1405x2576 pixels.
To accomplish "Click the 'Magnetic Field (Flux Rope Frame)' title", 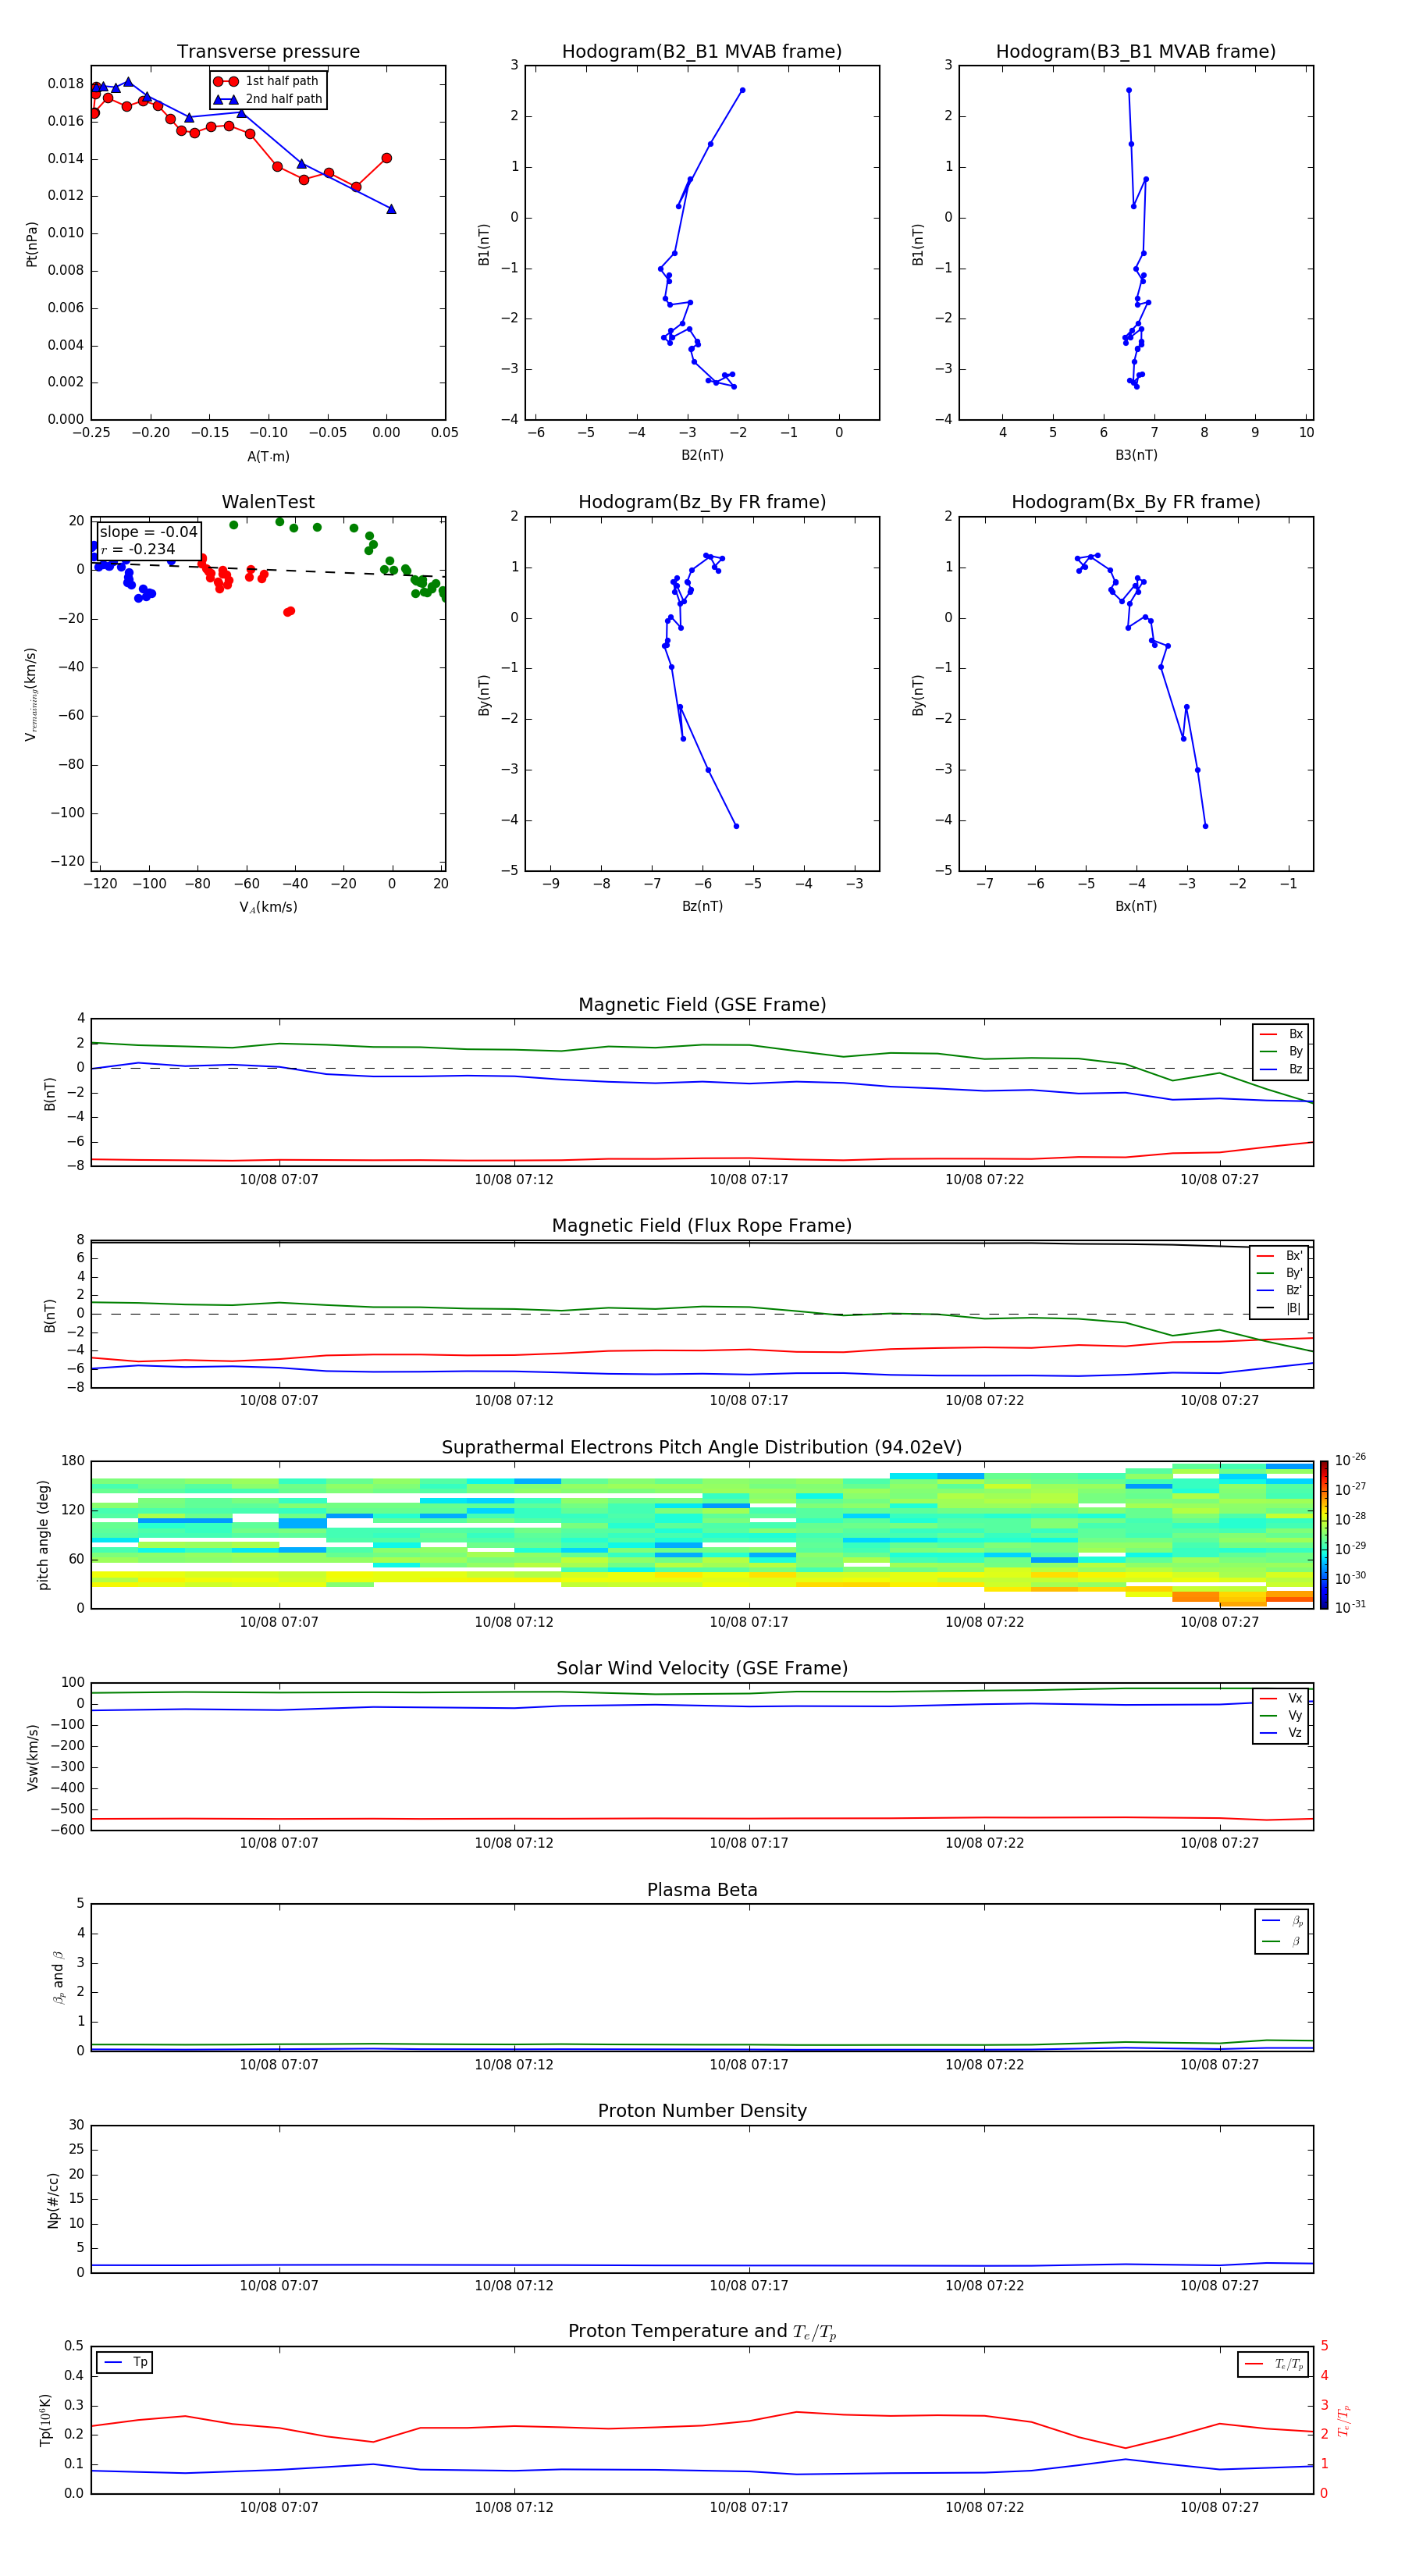I will (702, 1226).
